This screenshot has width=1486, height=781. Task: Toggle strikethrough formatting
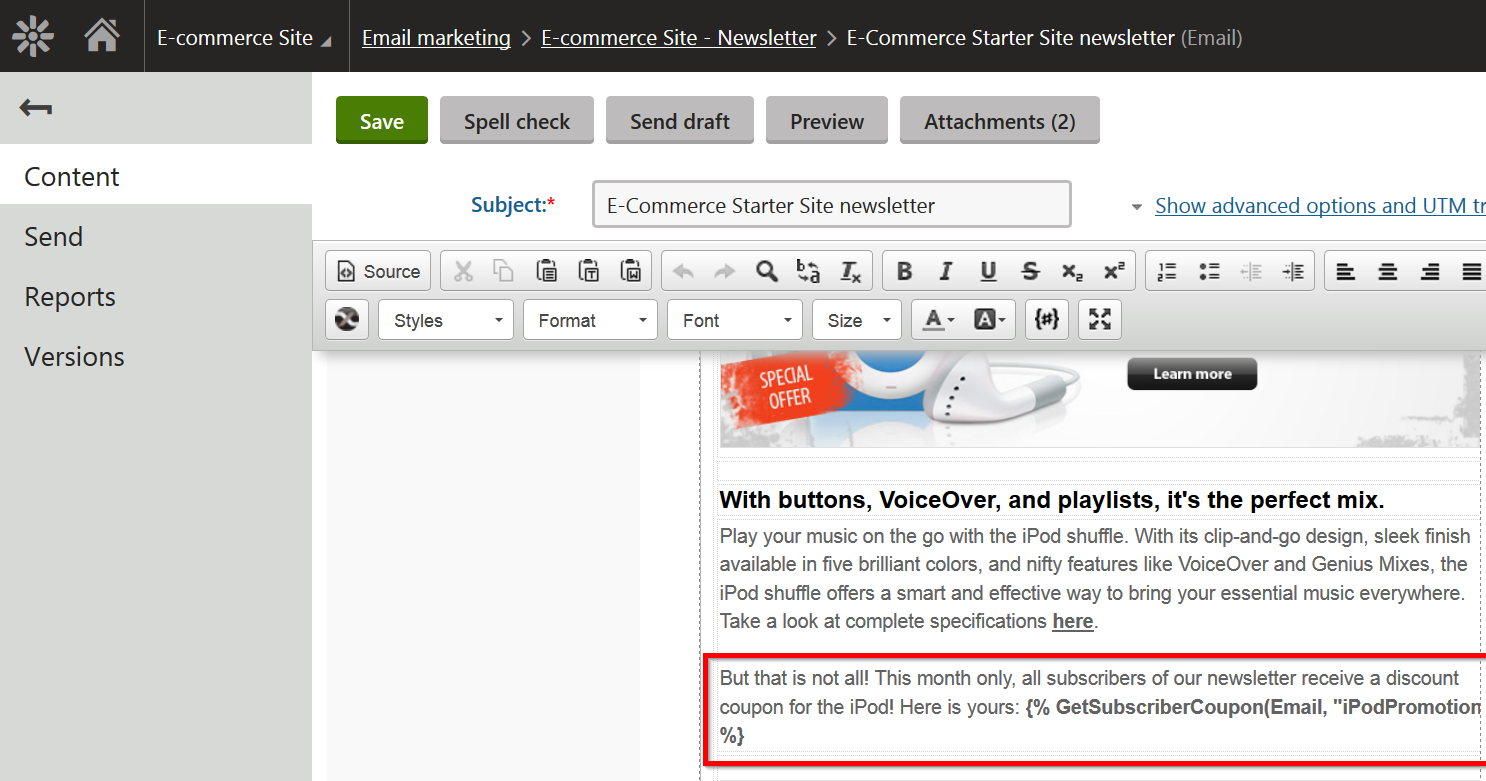tap(1030, 271)
